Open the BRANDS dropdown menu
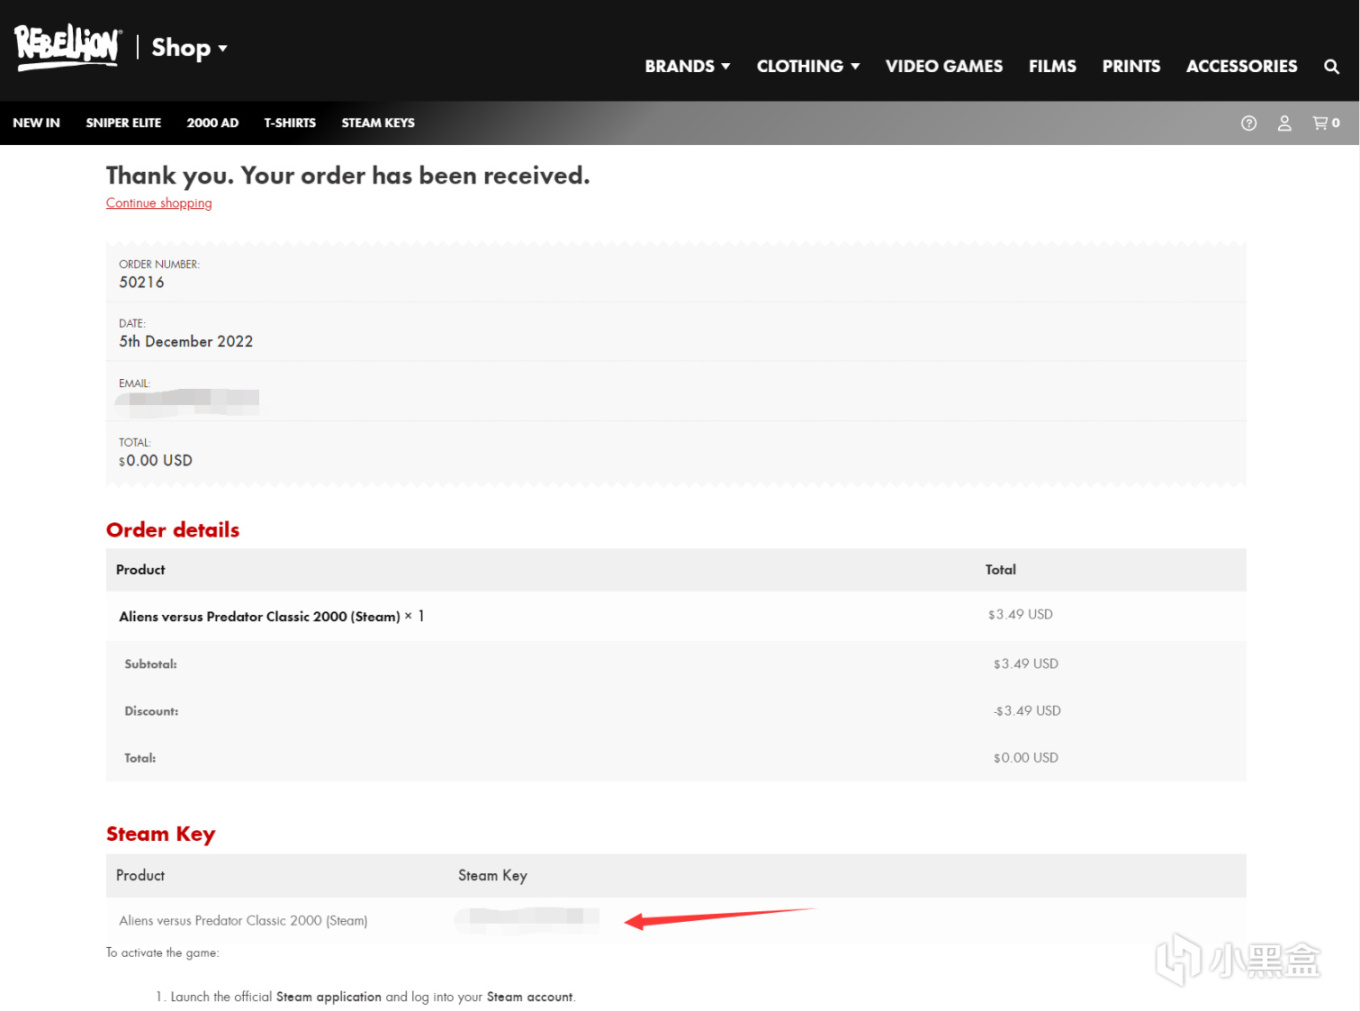This screenshot has height=1011, width=1360. (687, 66)
